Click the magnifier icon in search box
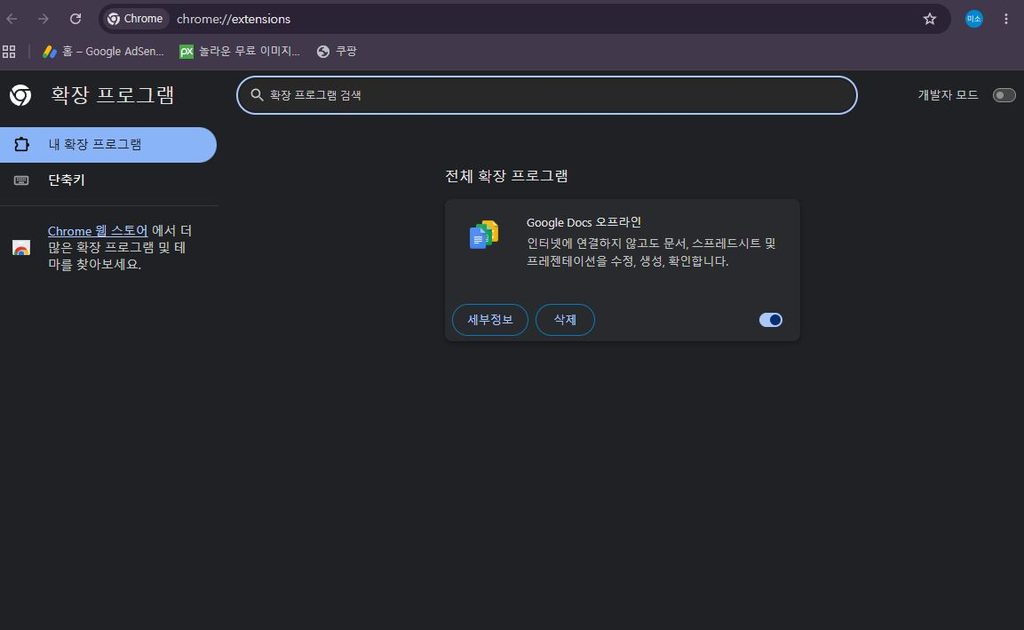The width and height of the screenshot is (1024, 630). 257,95
